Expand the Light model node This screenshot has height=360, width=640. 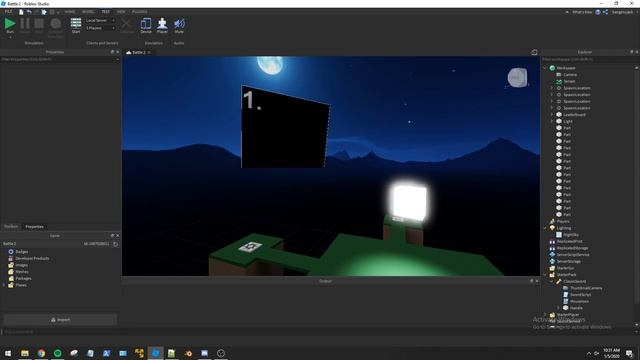(x=552, y=121)
